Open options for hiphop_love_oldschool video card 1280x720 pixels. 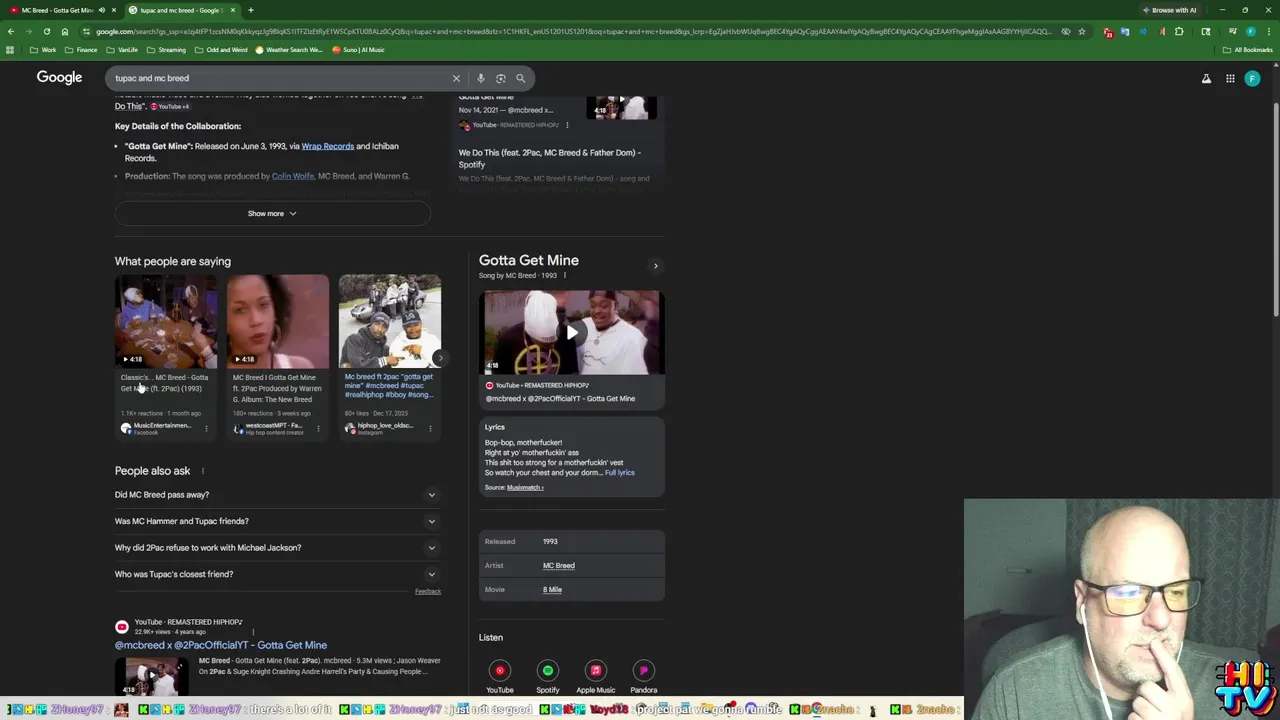click(x=430, y=428)
